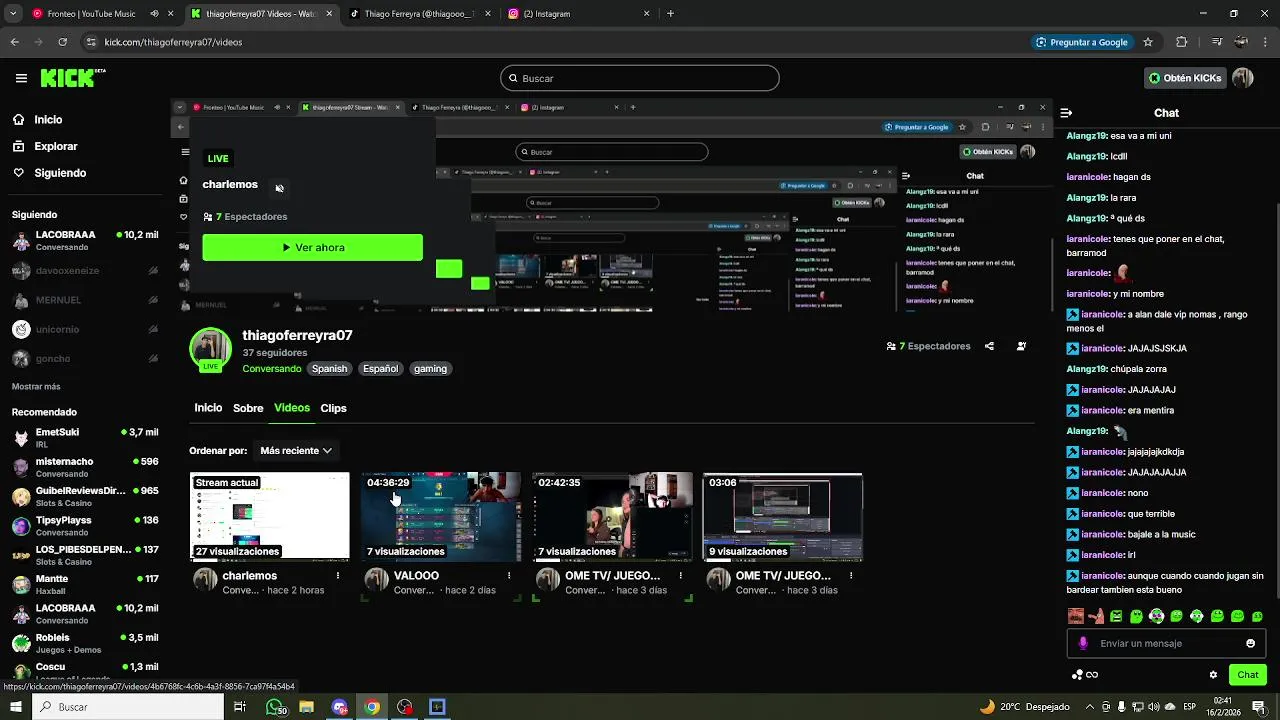The height and width of the screenshot is (720, 1280).
Task: Open the user profile avatar menu
Action: (x=1243, y=78)
